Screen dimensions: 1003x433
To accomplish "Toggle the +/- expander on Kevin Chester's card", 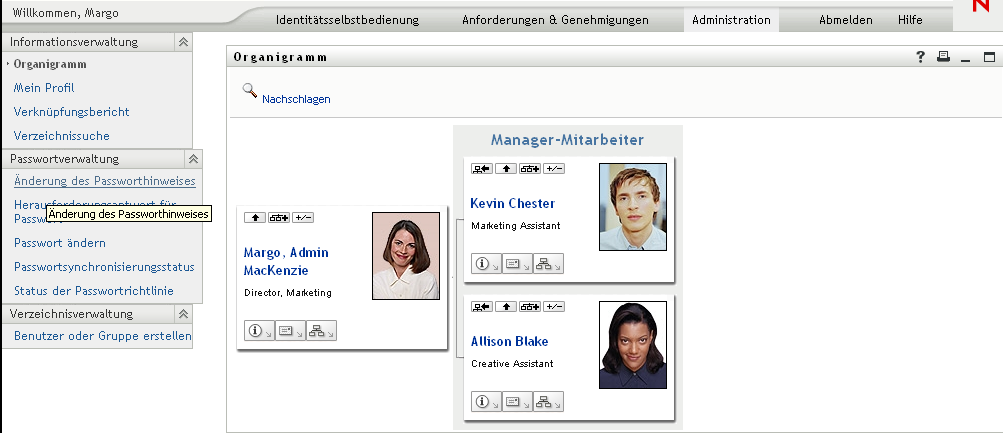I will point(554,169).
